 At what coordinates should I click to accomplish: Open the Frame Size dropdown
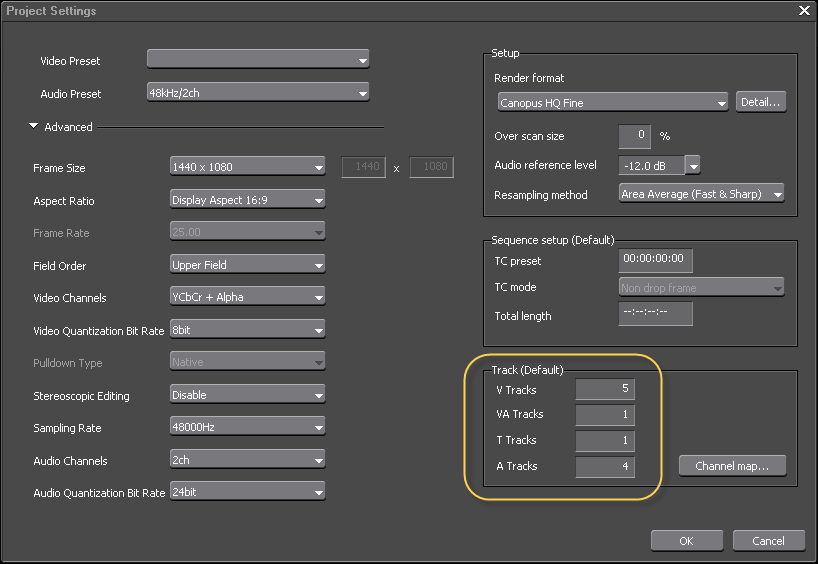[248, 167]
